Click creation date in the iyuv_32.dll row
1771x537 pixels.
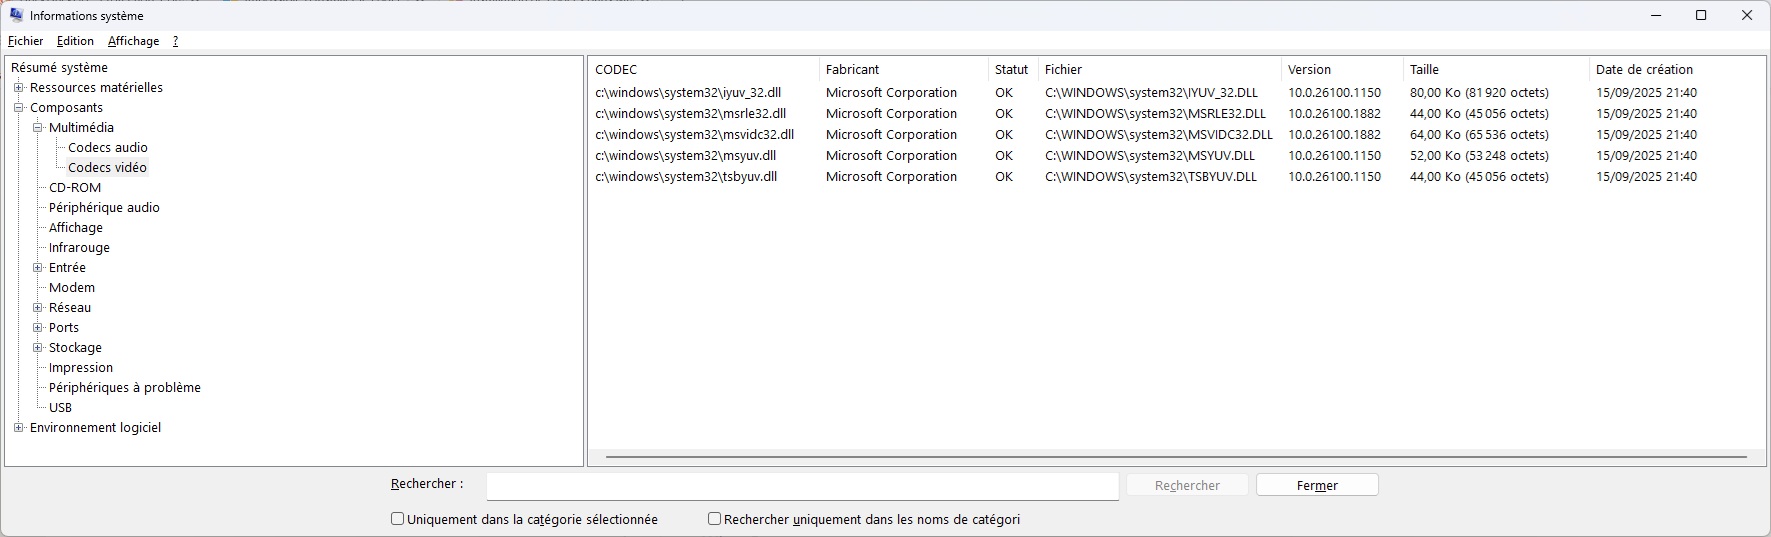click(1646, 92)
